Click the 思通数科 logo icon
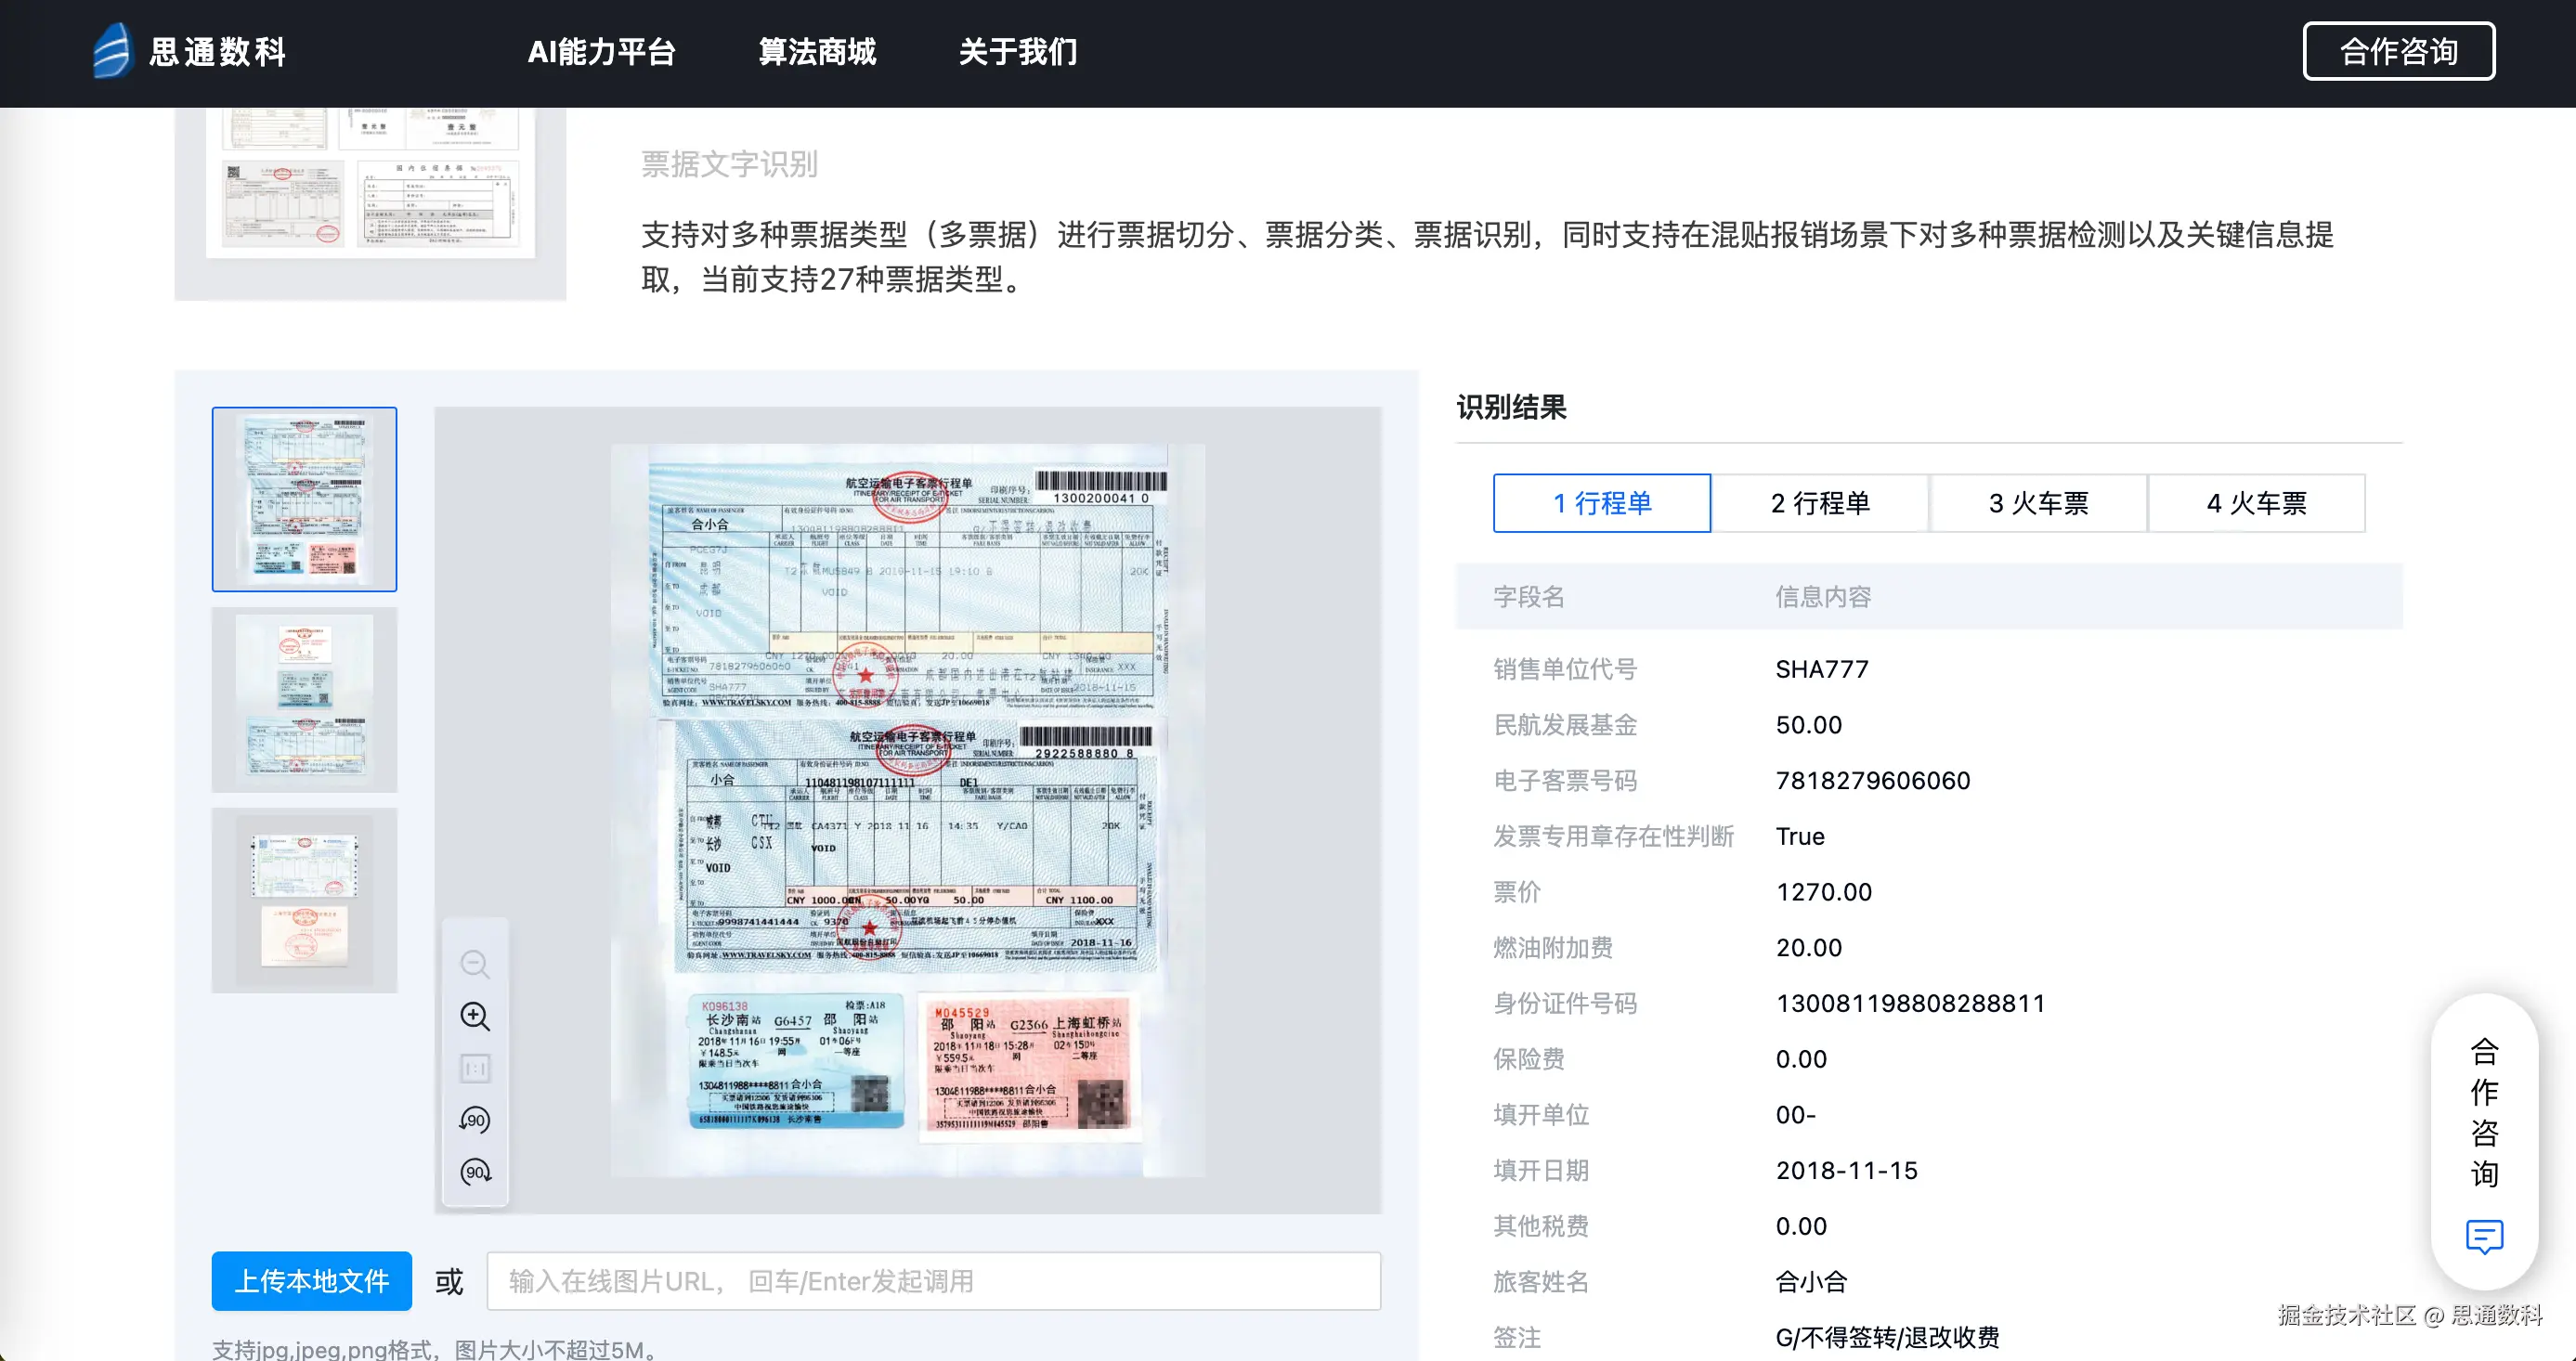2576x1361 pixels. (x=112, y=51)
